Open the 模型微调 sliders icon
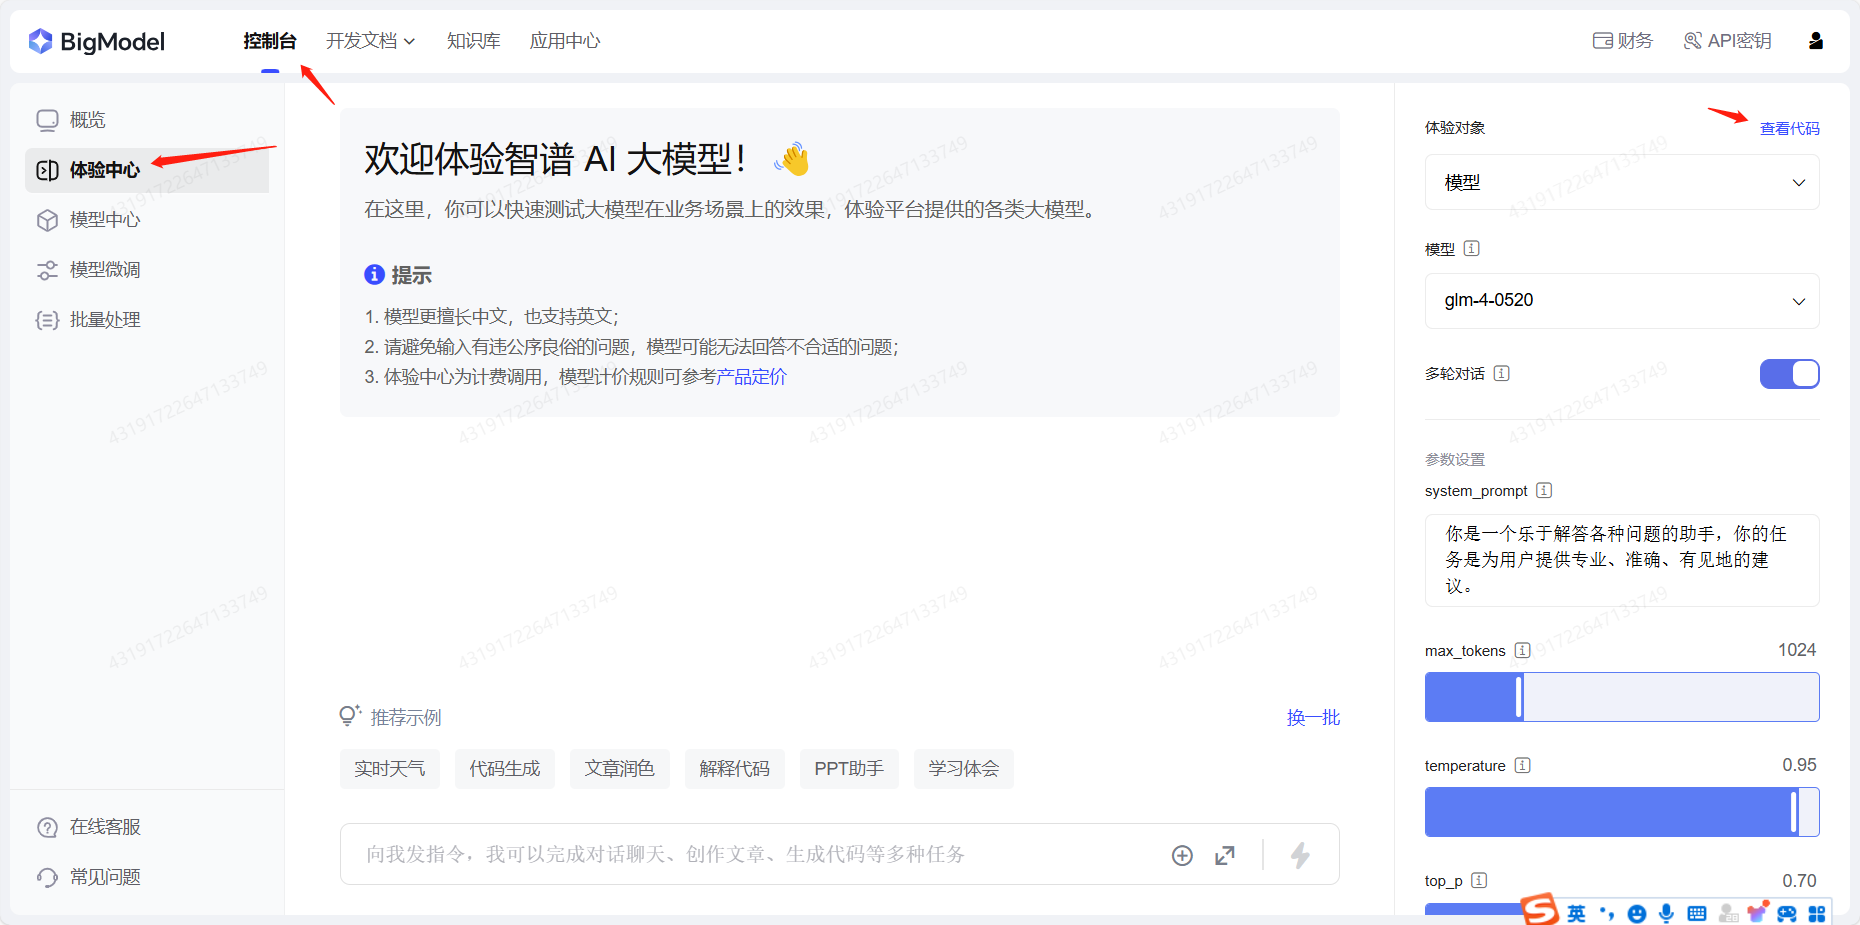The width and height of the screenshot is (1860, 925). tap(47, 270)
